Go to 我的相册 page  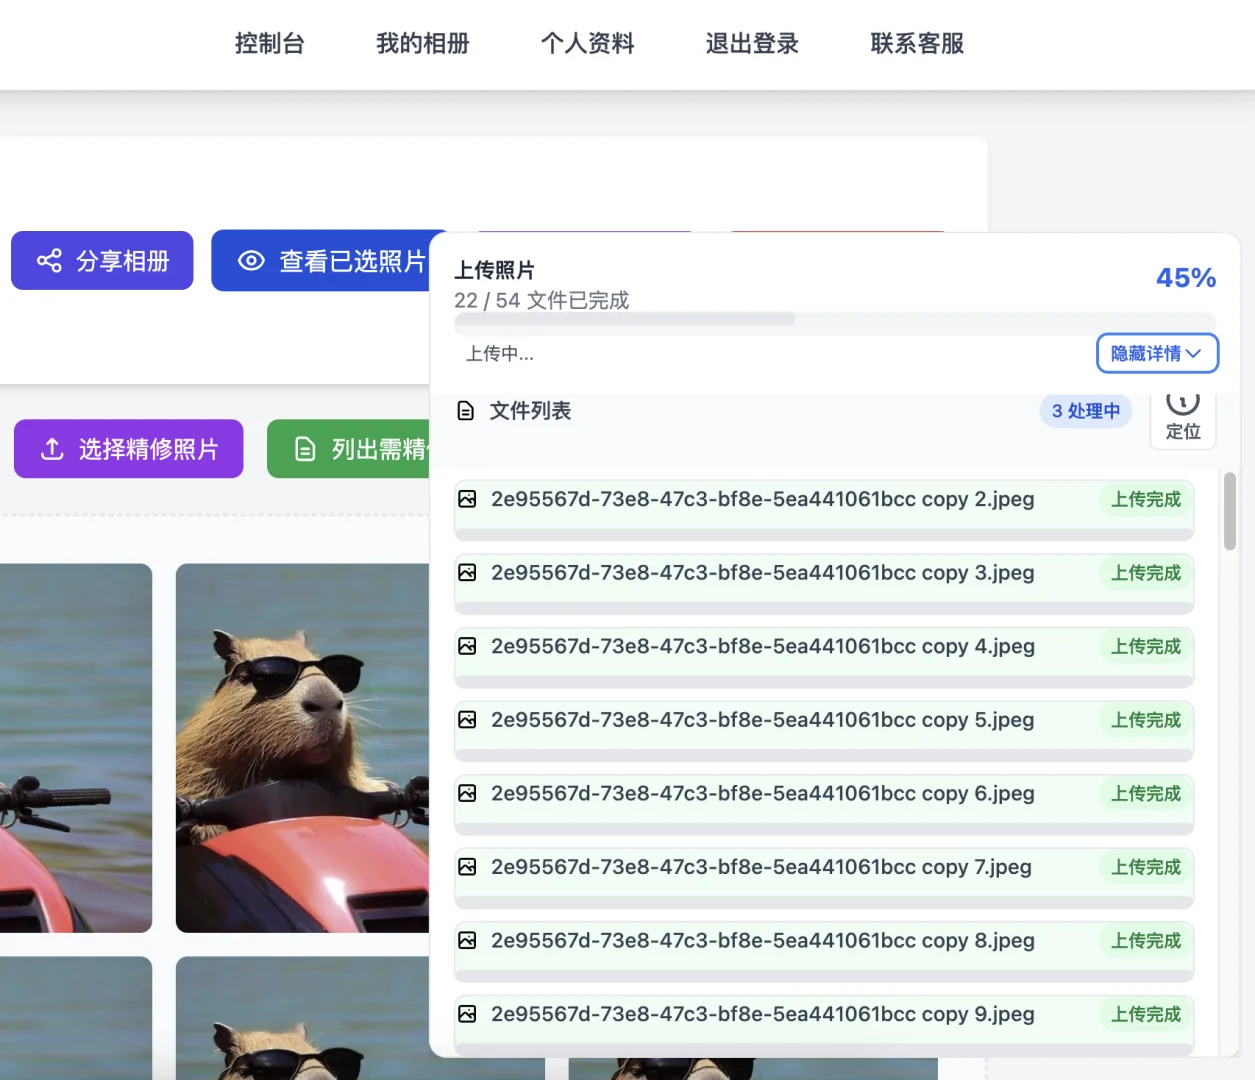click(423, 44)
